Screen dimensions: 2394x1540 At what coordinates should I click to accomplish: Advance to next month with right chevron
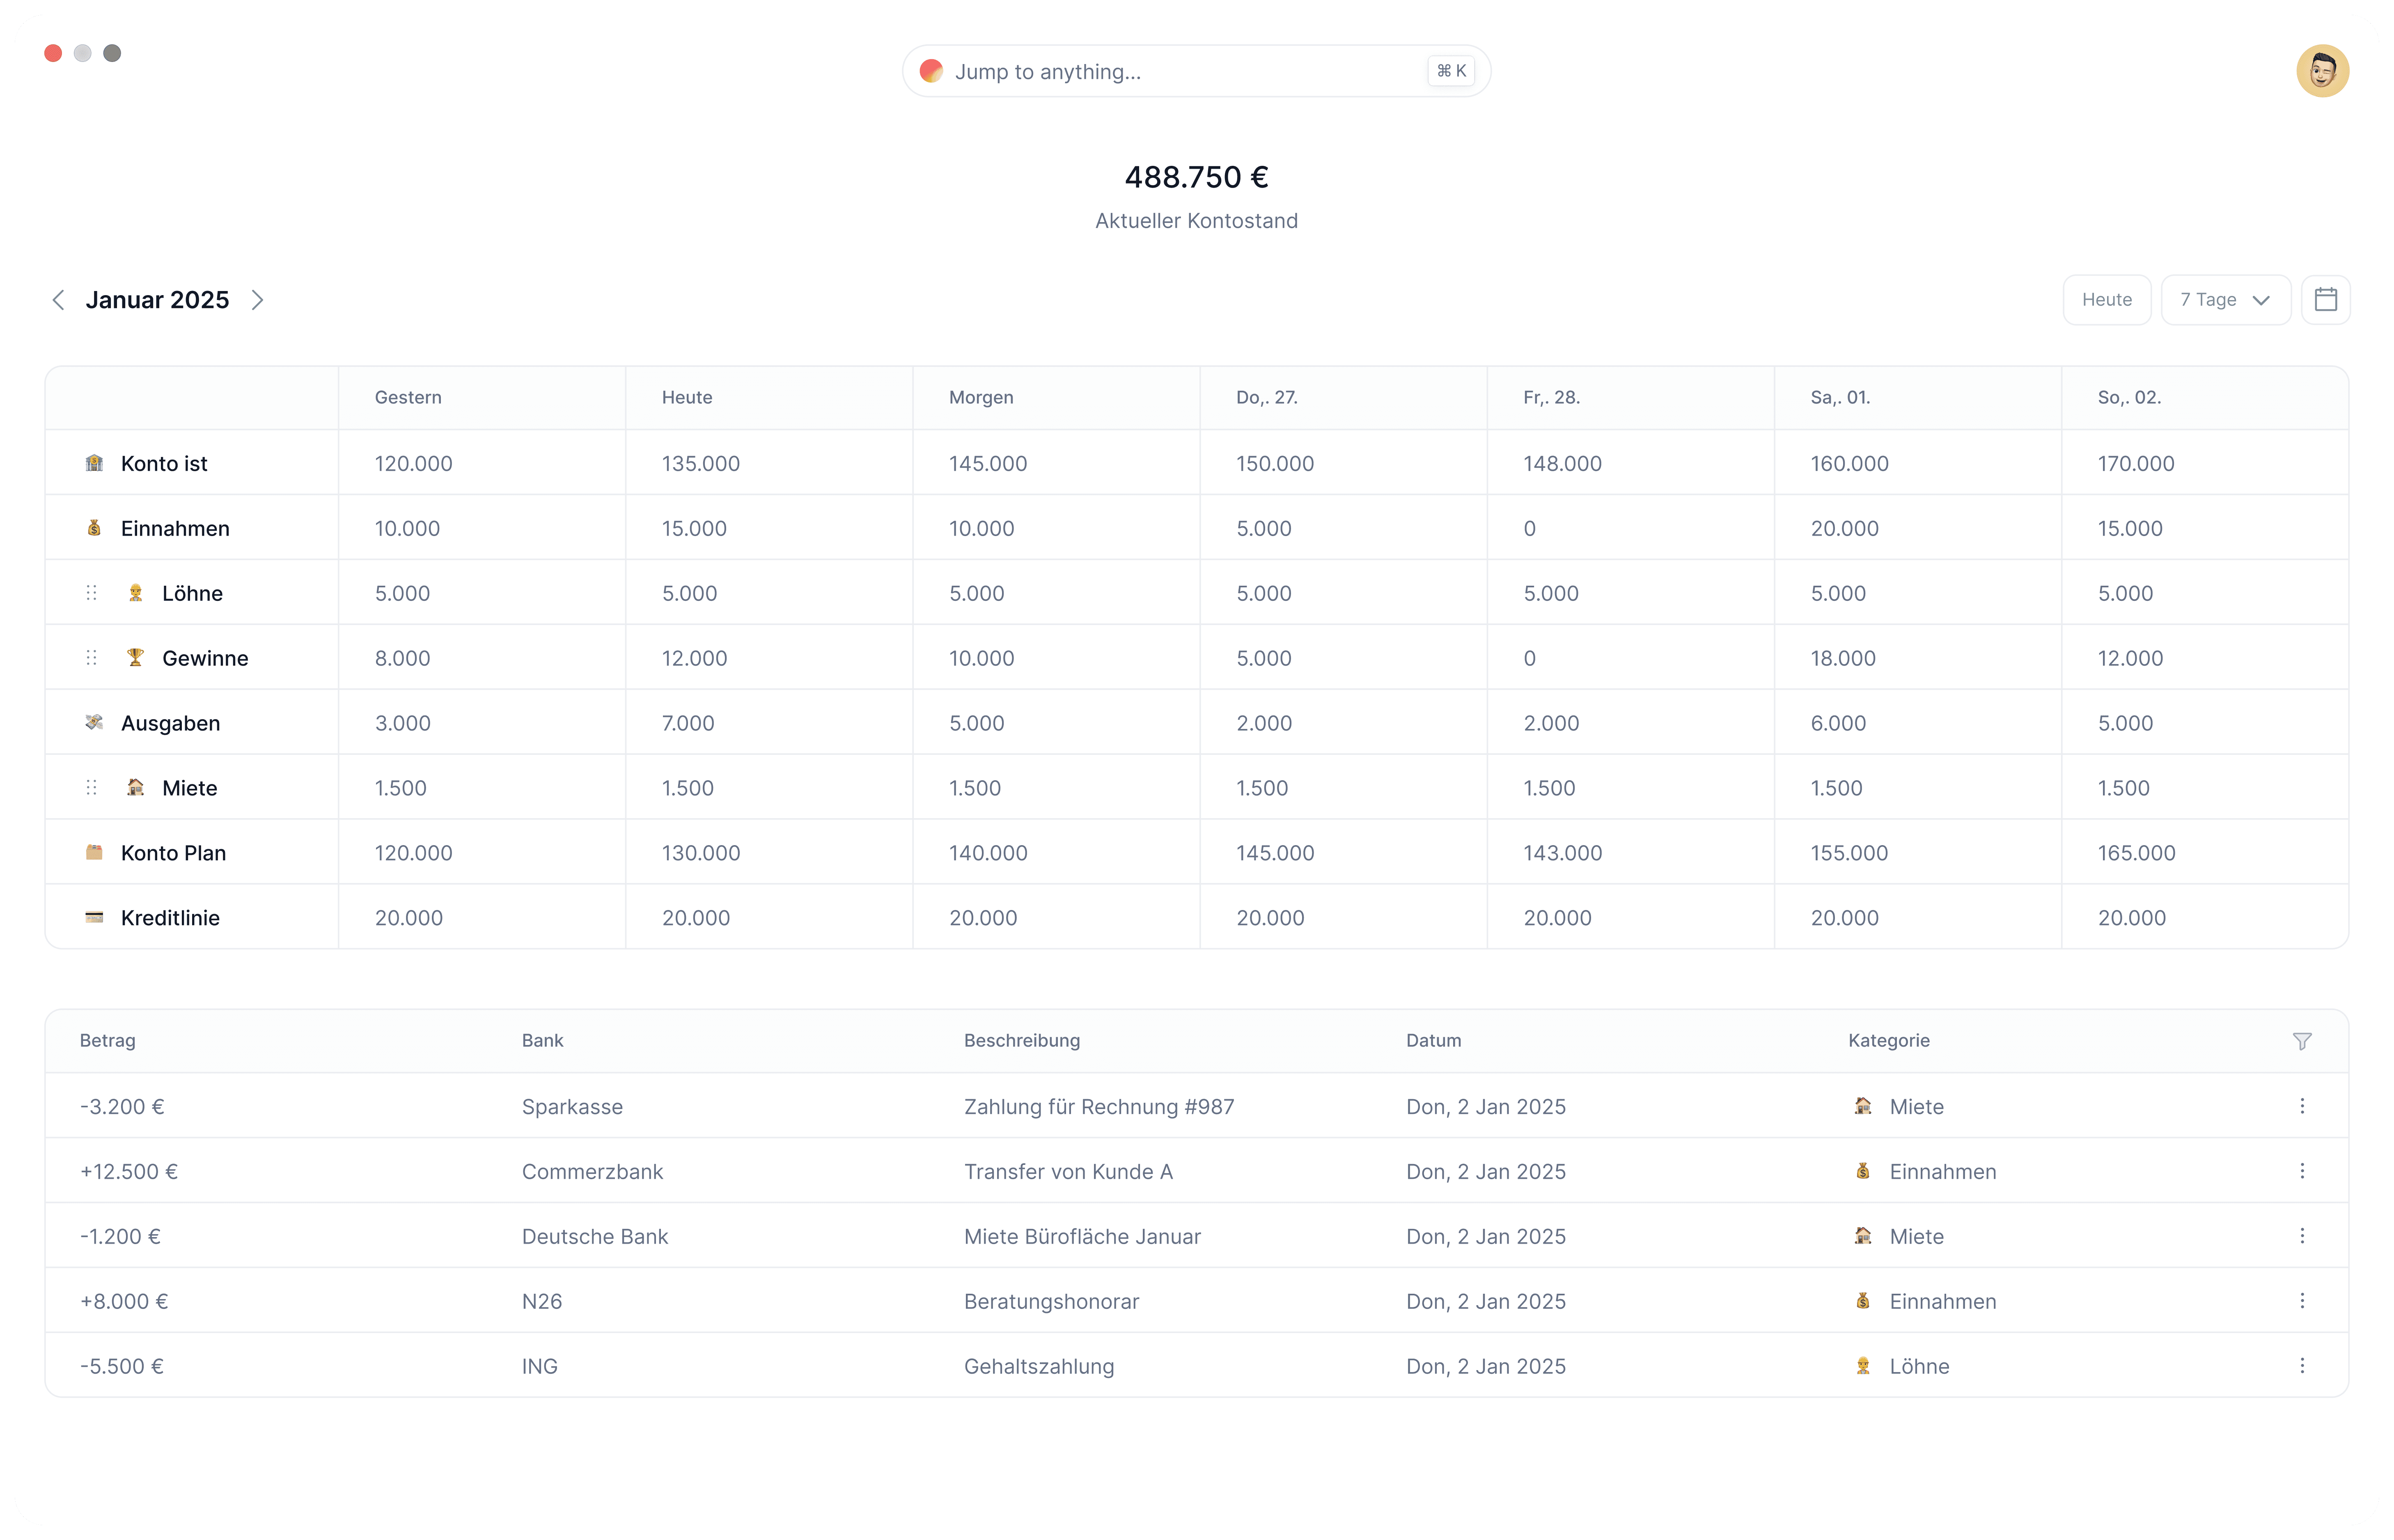pyautogui.click(x=257, y=300)
